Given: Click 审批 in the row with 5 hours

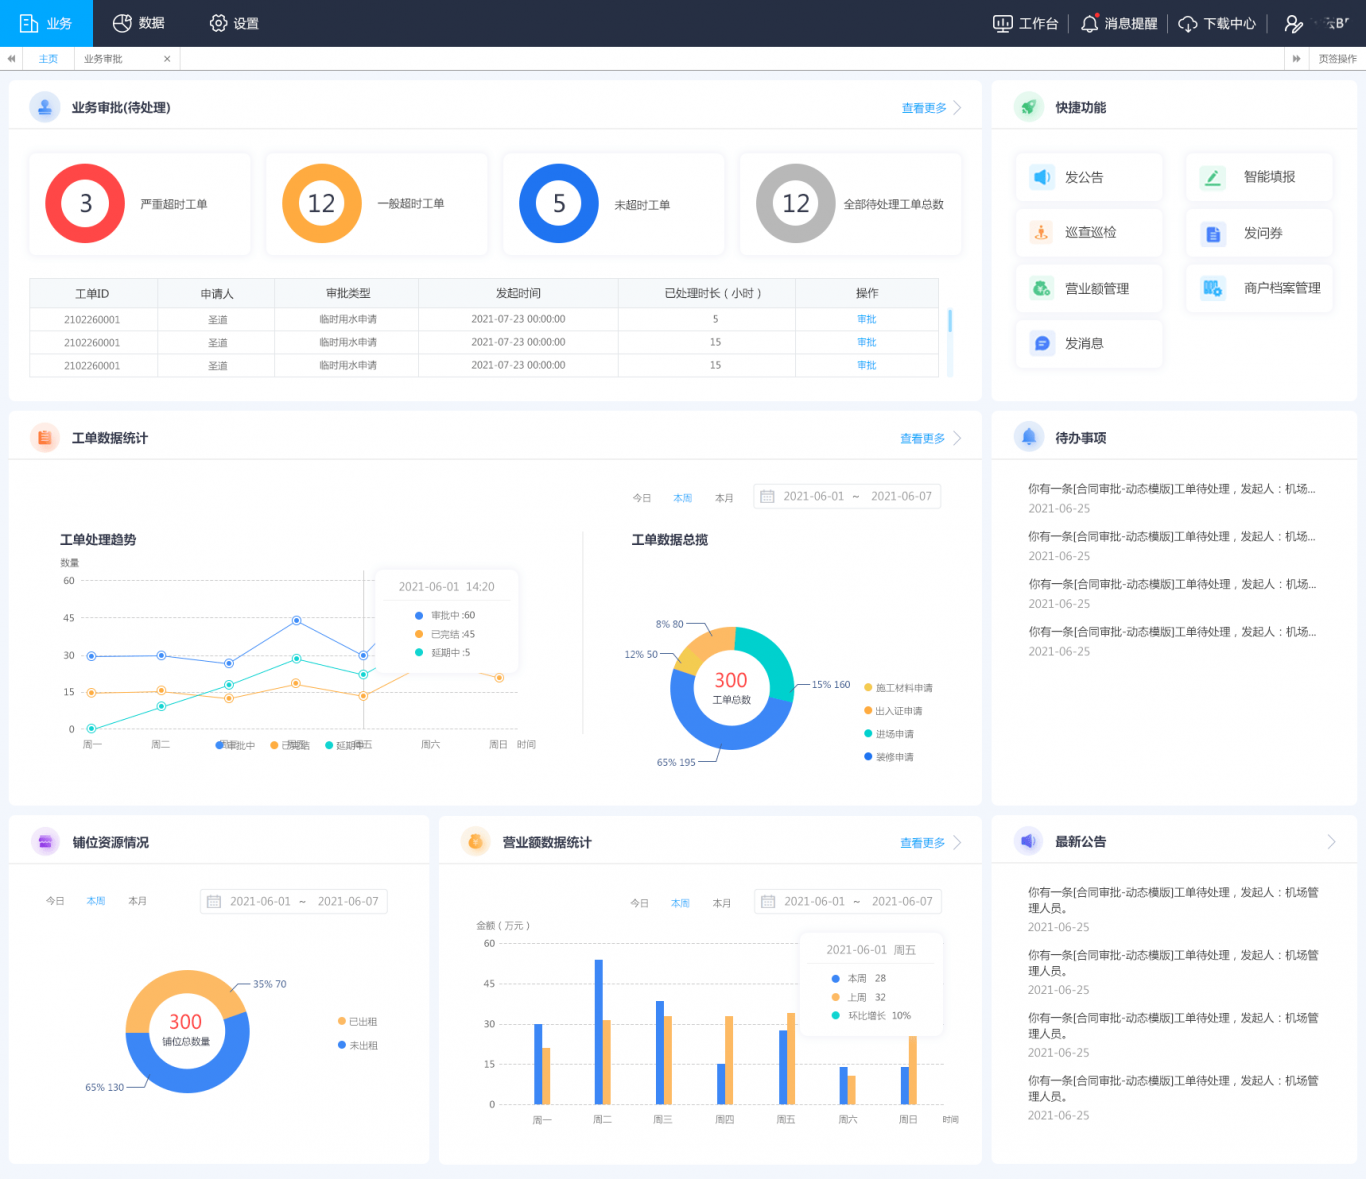Looking at the screenshot, I should click(866, 319).
